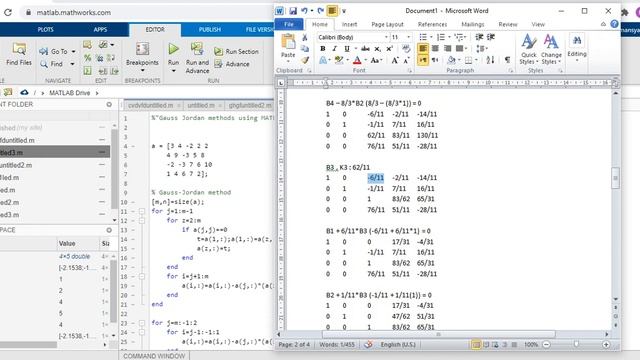Click Text Effects glowing A icon
This screenshot has width=640, height=360.
322,60
